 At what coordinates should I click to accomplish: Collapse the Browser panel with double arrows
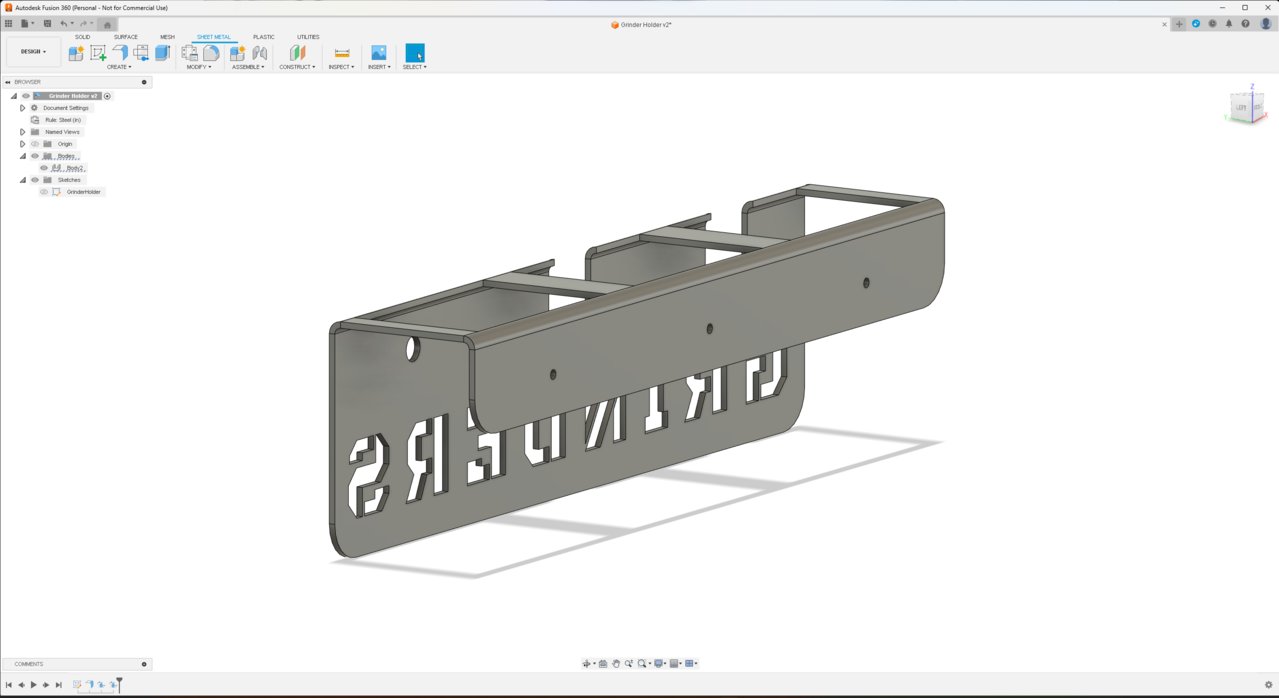pyautogui.click(x=8, y=82)
